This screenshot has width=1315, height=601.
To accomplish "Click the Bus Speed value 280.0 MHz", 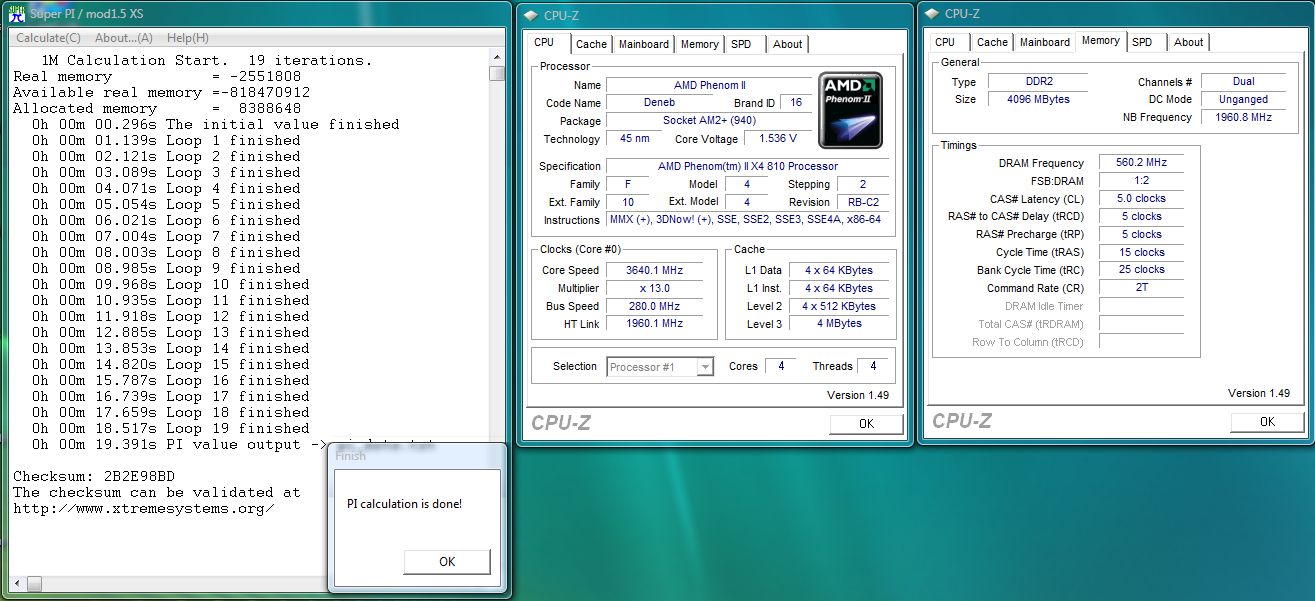I will 656,306.
